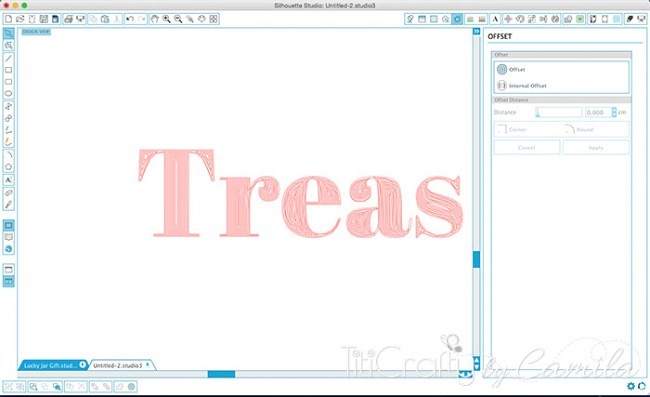Click the Distance value field 0.000
This screenshot has width=650, height=397.
597,112
